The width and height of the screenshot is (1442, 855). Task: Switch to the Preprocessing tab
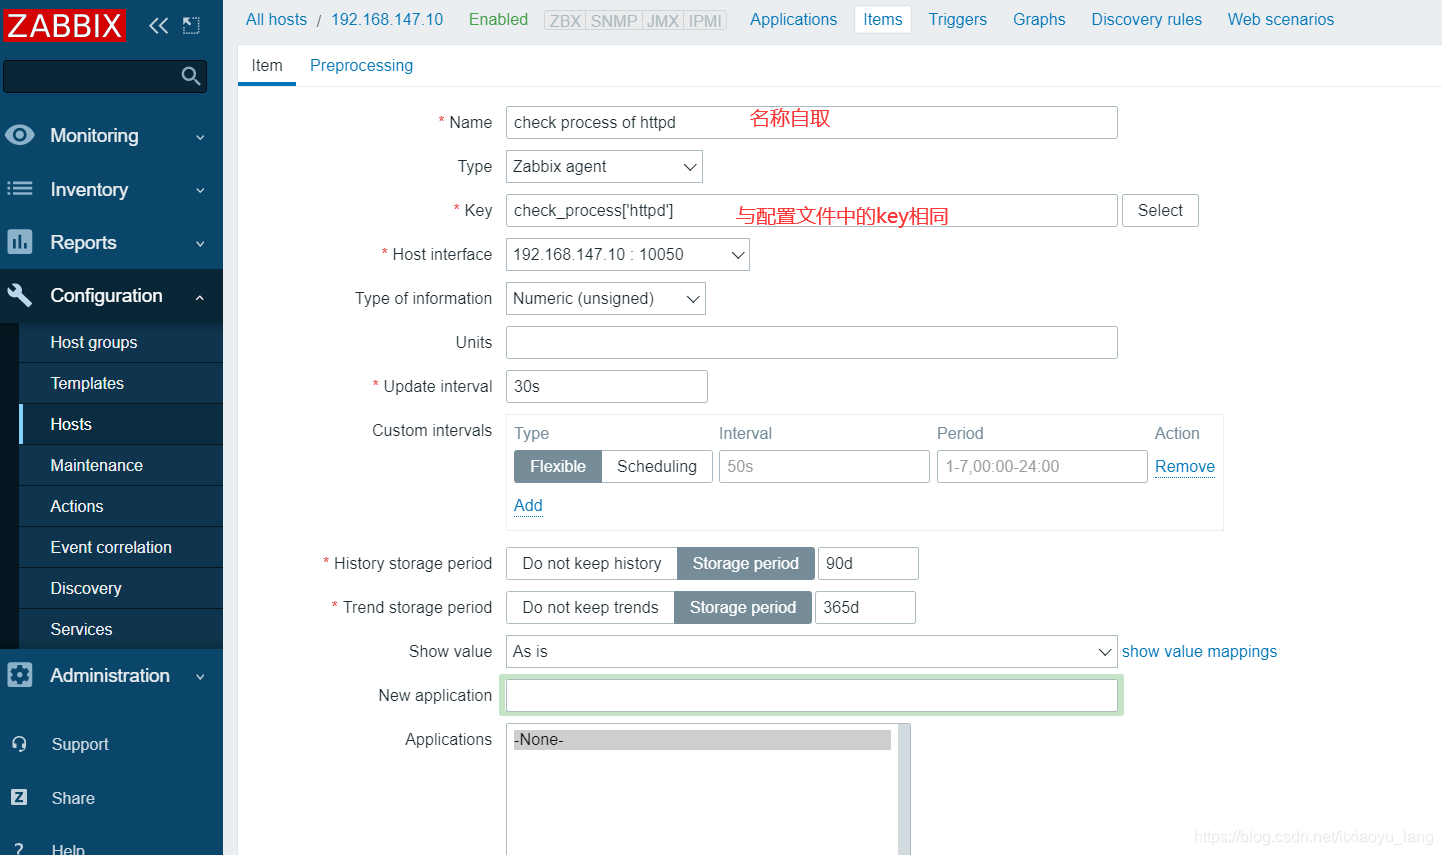(x=361, y=65)
